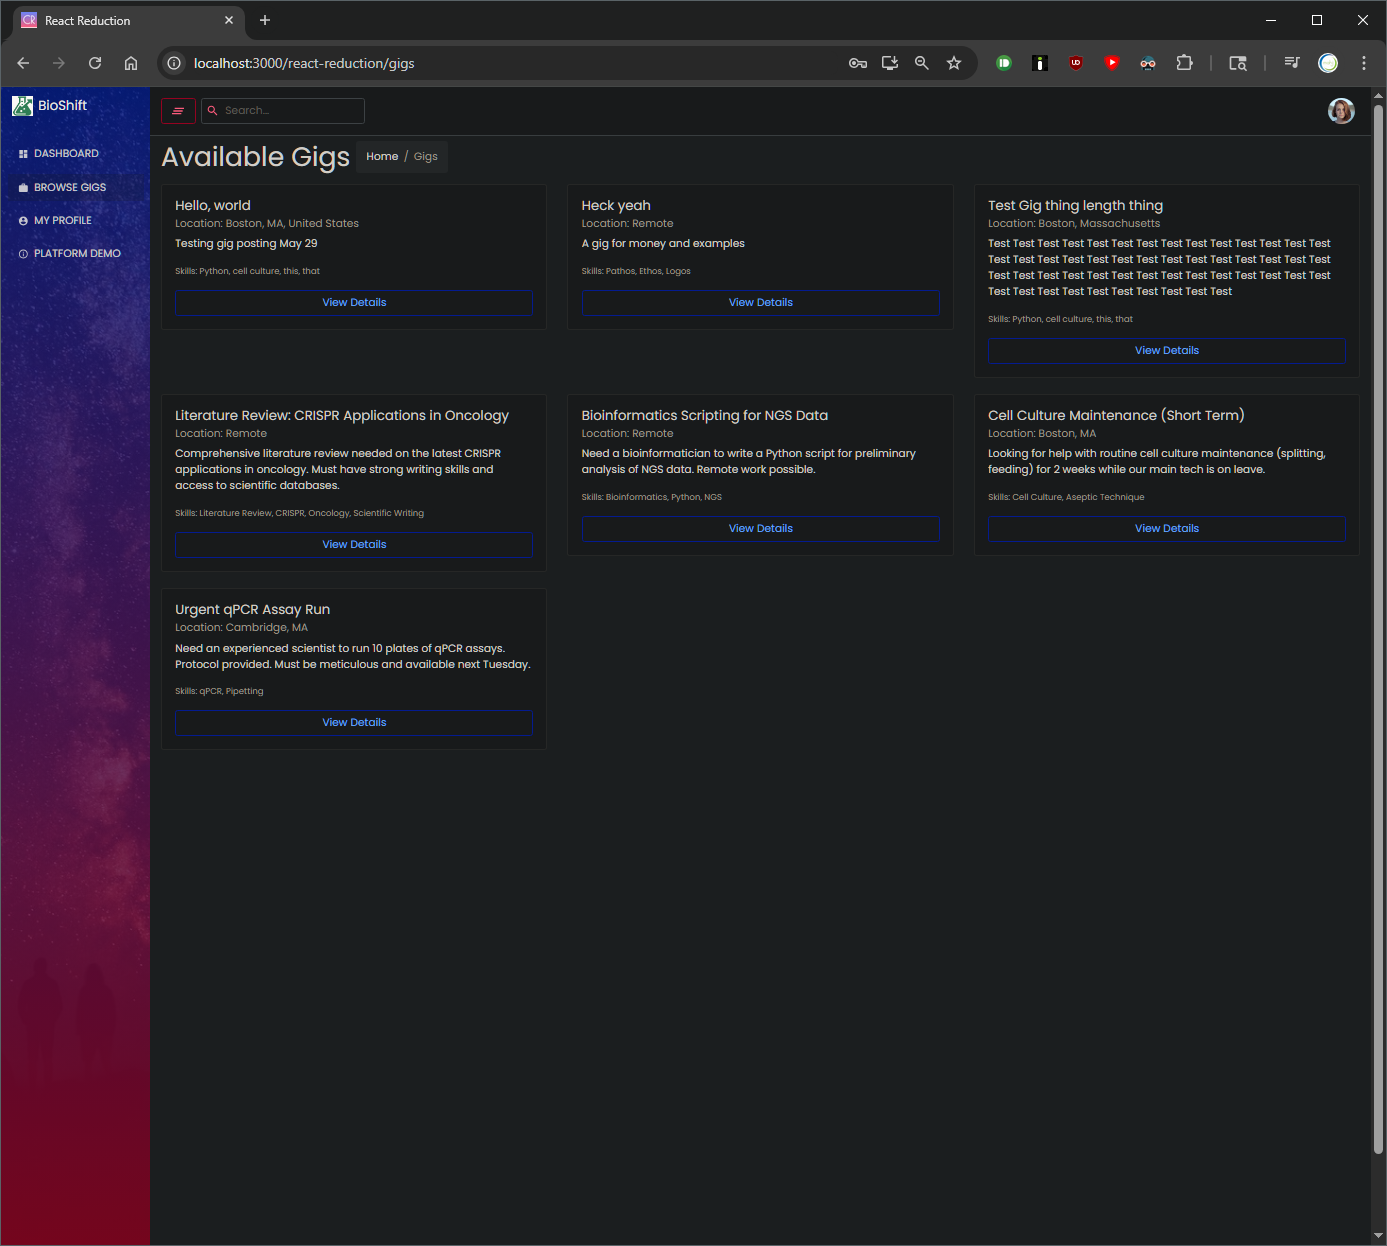This screenshot has width=1387, height=1246.
Task: Click into the Search input field
Action: (x=290, y=111)
